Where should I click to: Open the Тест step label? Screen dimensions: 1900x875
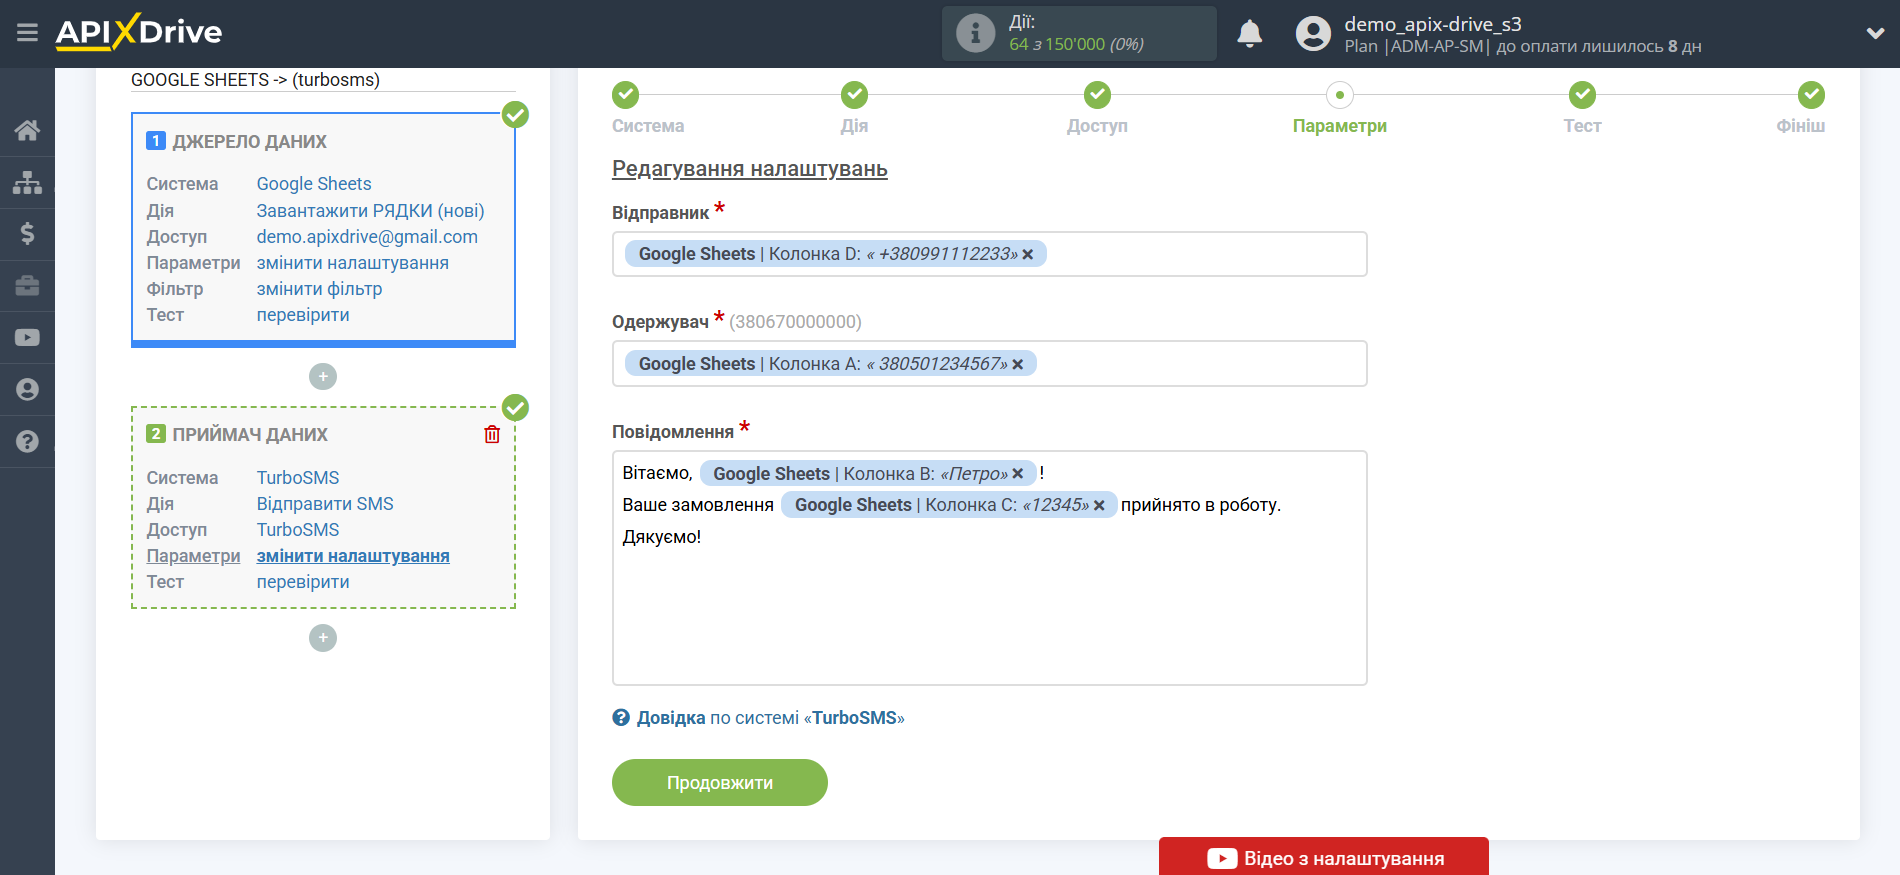[x=1582, y=126]
